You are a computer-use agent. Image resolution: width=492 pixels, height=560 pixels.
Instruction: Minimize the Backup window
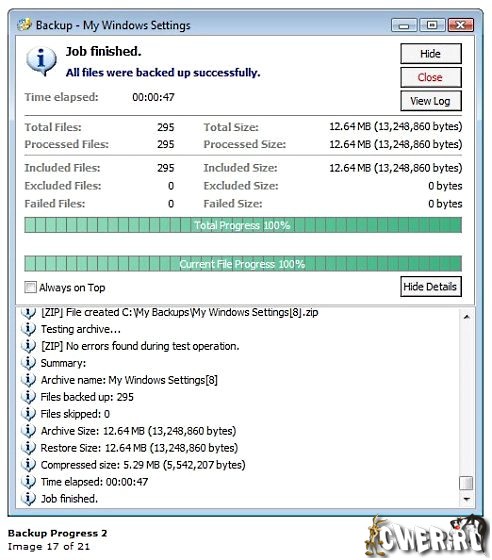click(404, 25)
